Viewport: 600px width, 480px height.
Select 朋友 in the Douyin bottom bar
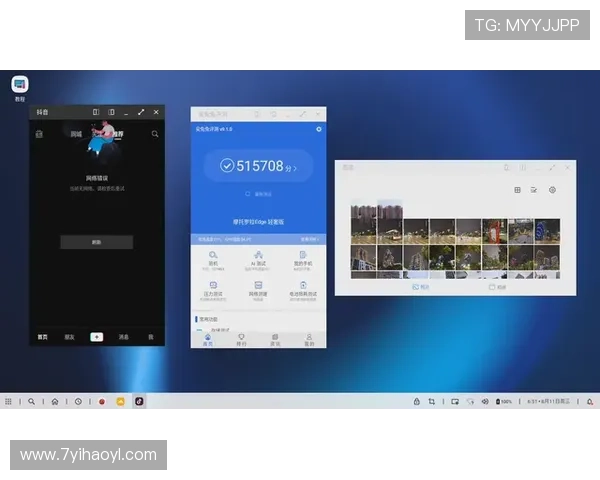coord(69,337)
